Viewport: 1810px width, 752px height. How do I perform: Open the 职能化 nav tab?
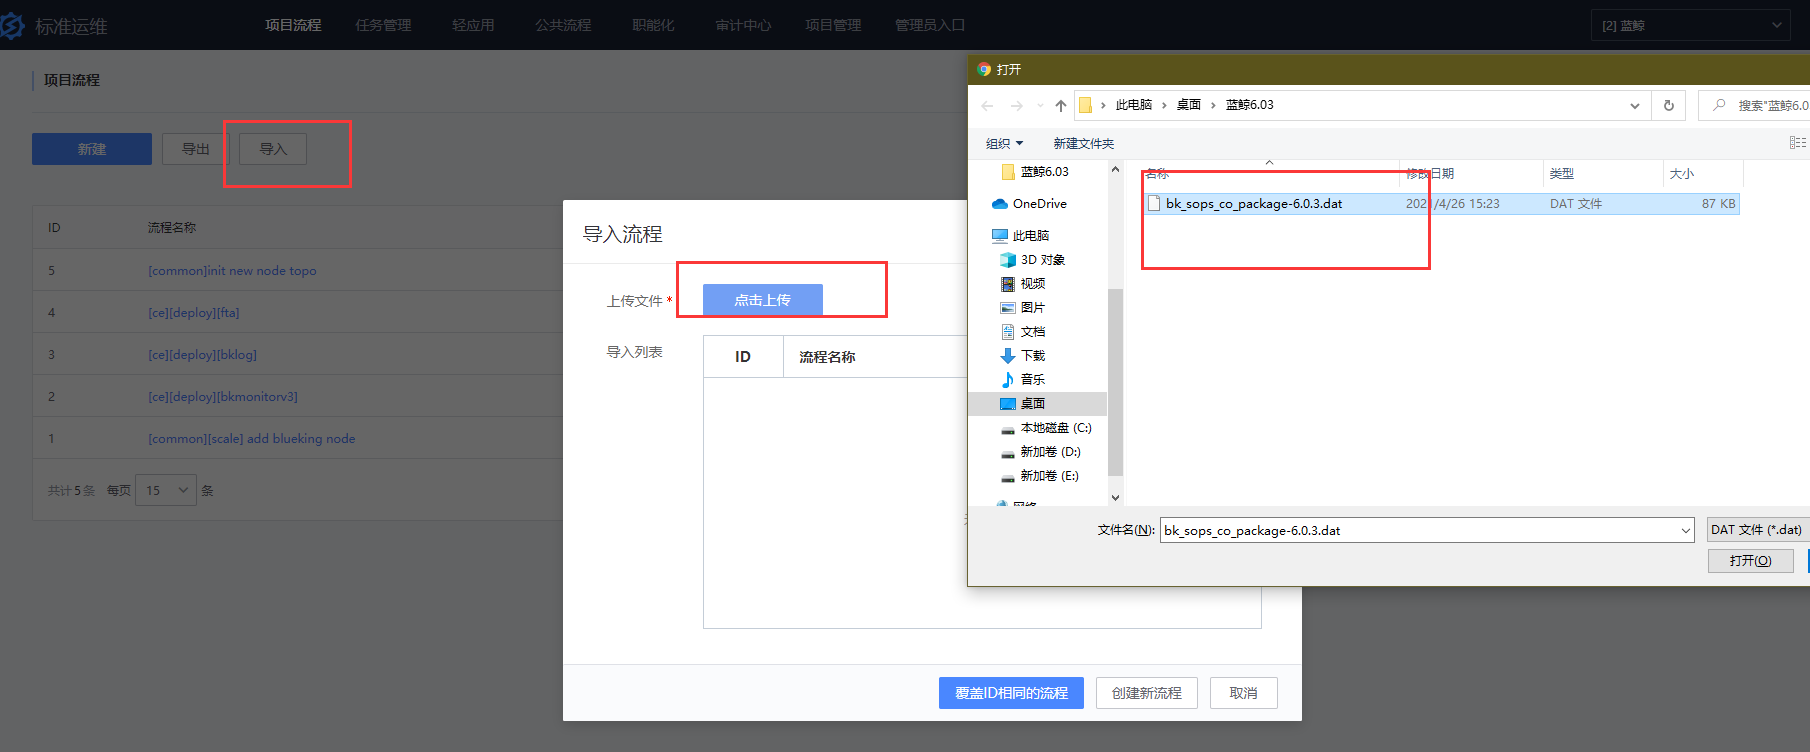[x=653, y=25]
